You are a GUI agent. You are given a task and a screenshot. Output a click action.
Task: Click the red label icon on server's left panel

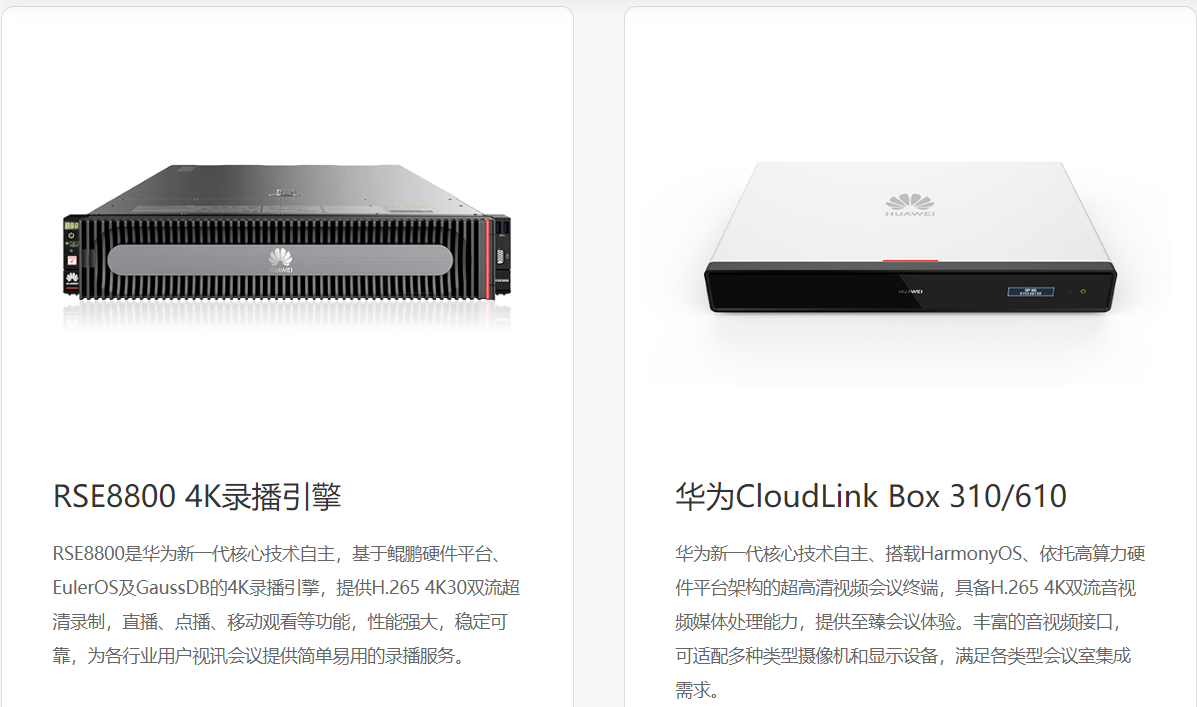click(x=72, y=260)
